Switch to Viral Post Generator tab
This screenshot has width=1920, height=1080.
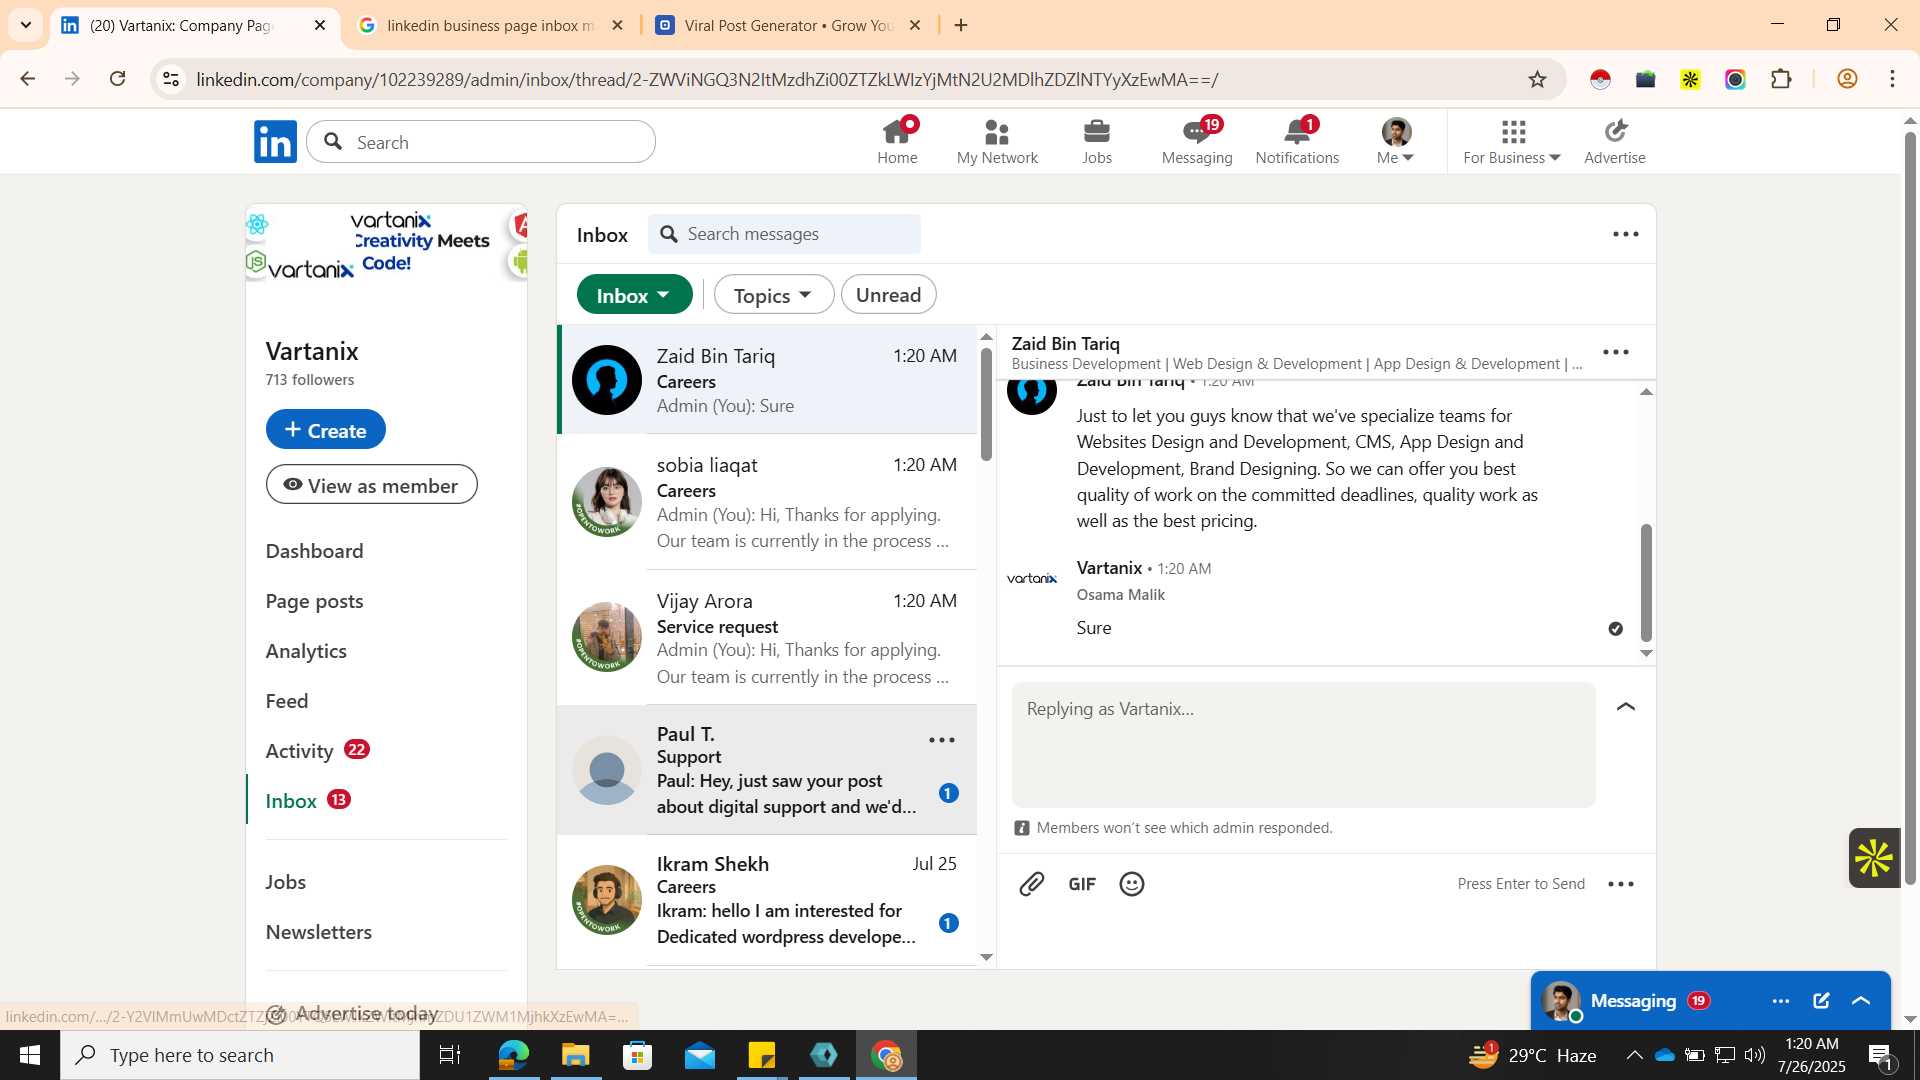pyautogui.click(x=788, y=25)
